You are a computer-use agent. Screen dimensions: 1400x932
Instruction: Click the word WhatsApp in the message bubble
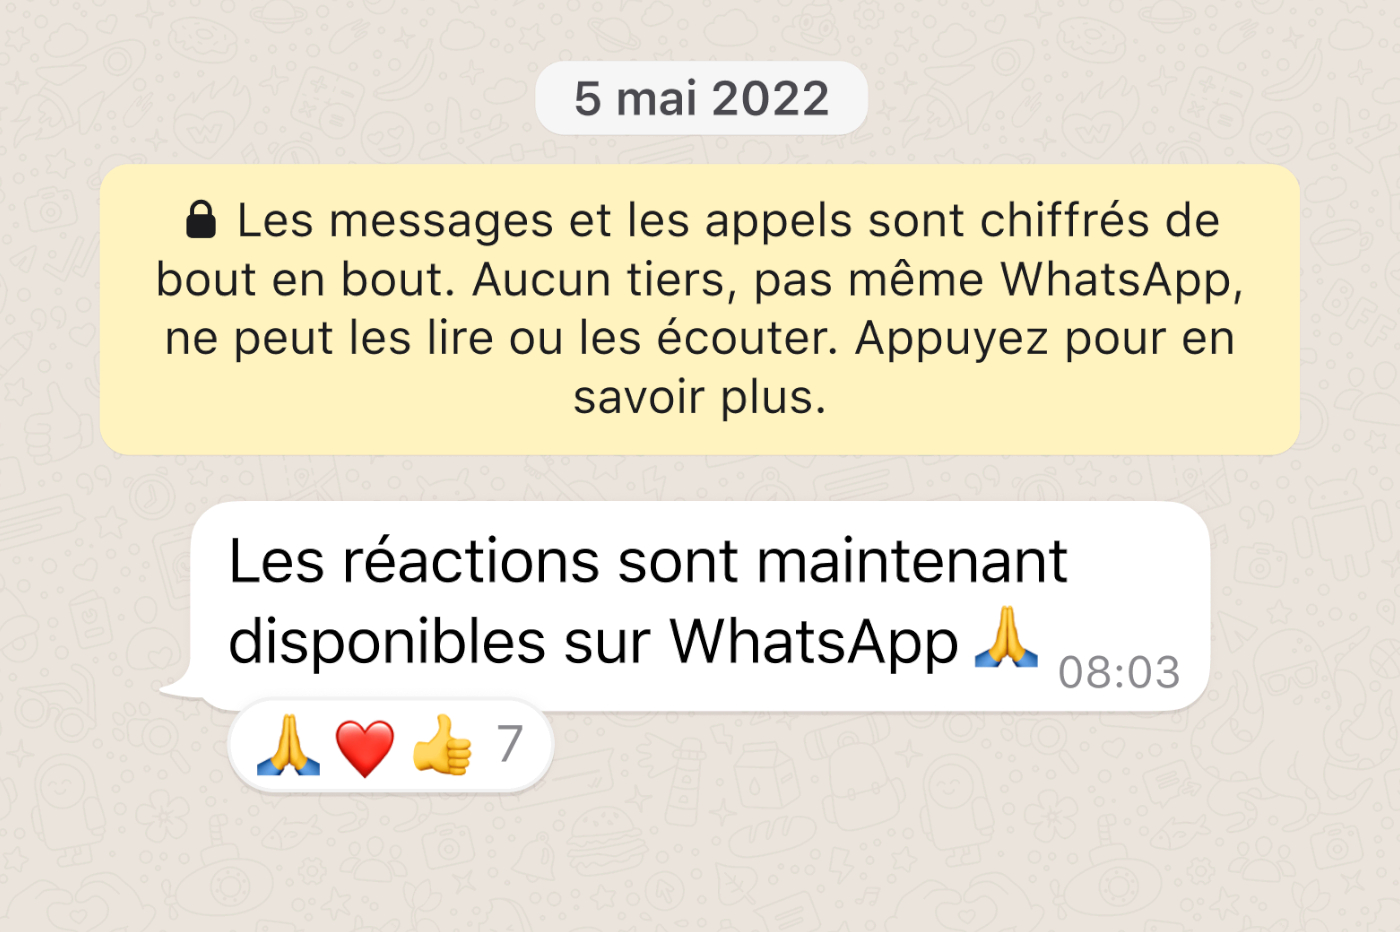pyautogui.click(x=813, y=643)
